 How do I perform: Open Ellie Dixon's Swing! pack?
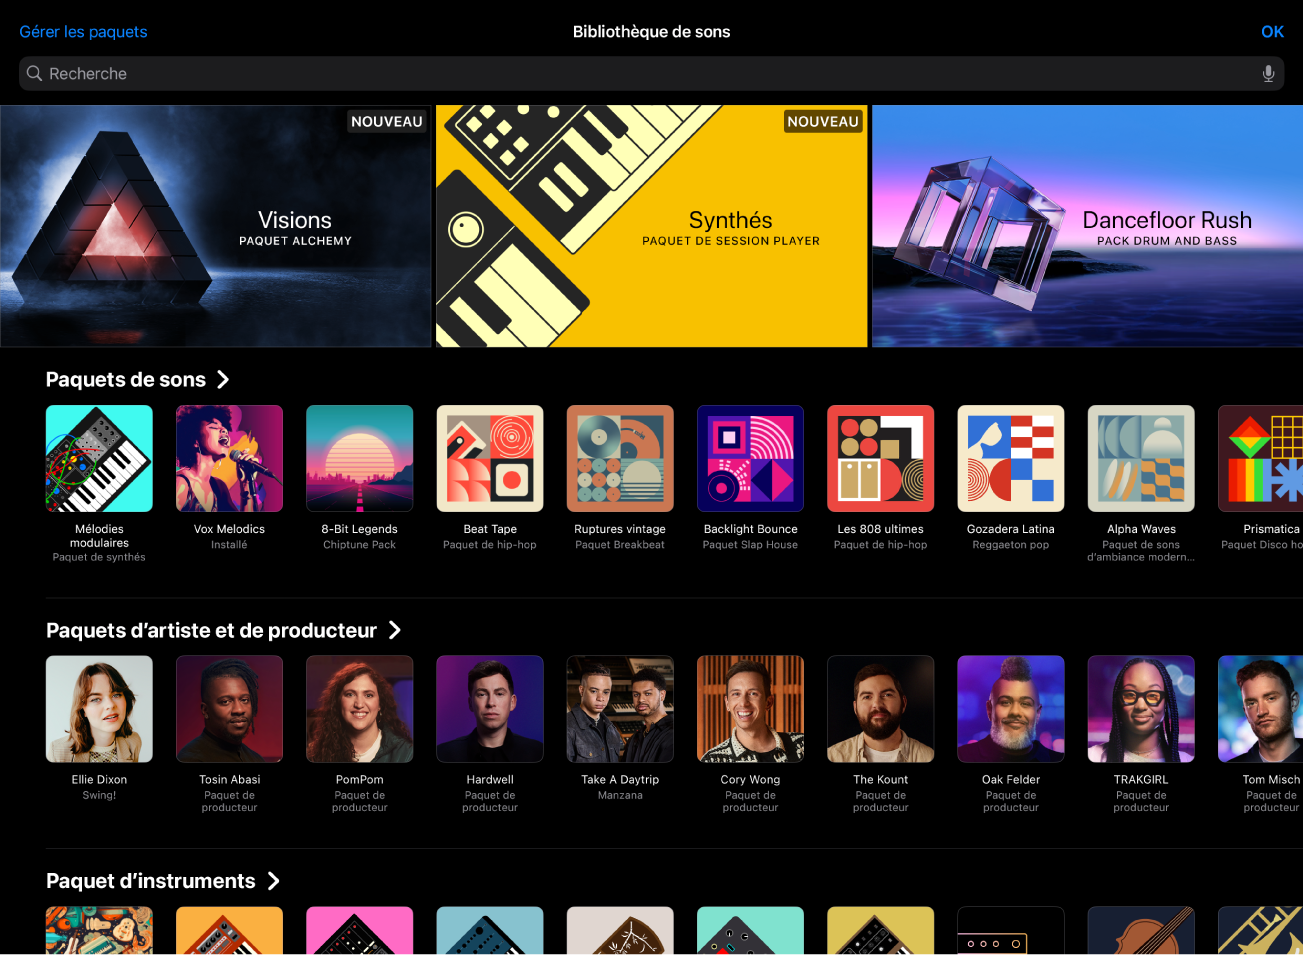(x=99, y=708)
